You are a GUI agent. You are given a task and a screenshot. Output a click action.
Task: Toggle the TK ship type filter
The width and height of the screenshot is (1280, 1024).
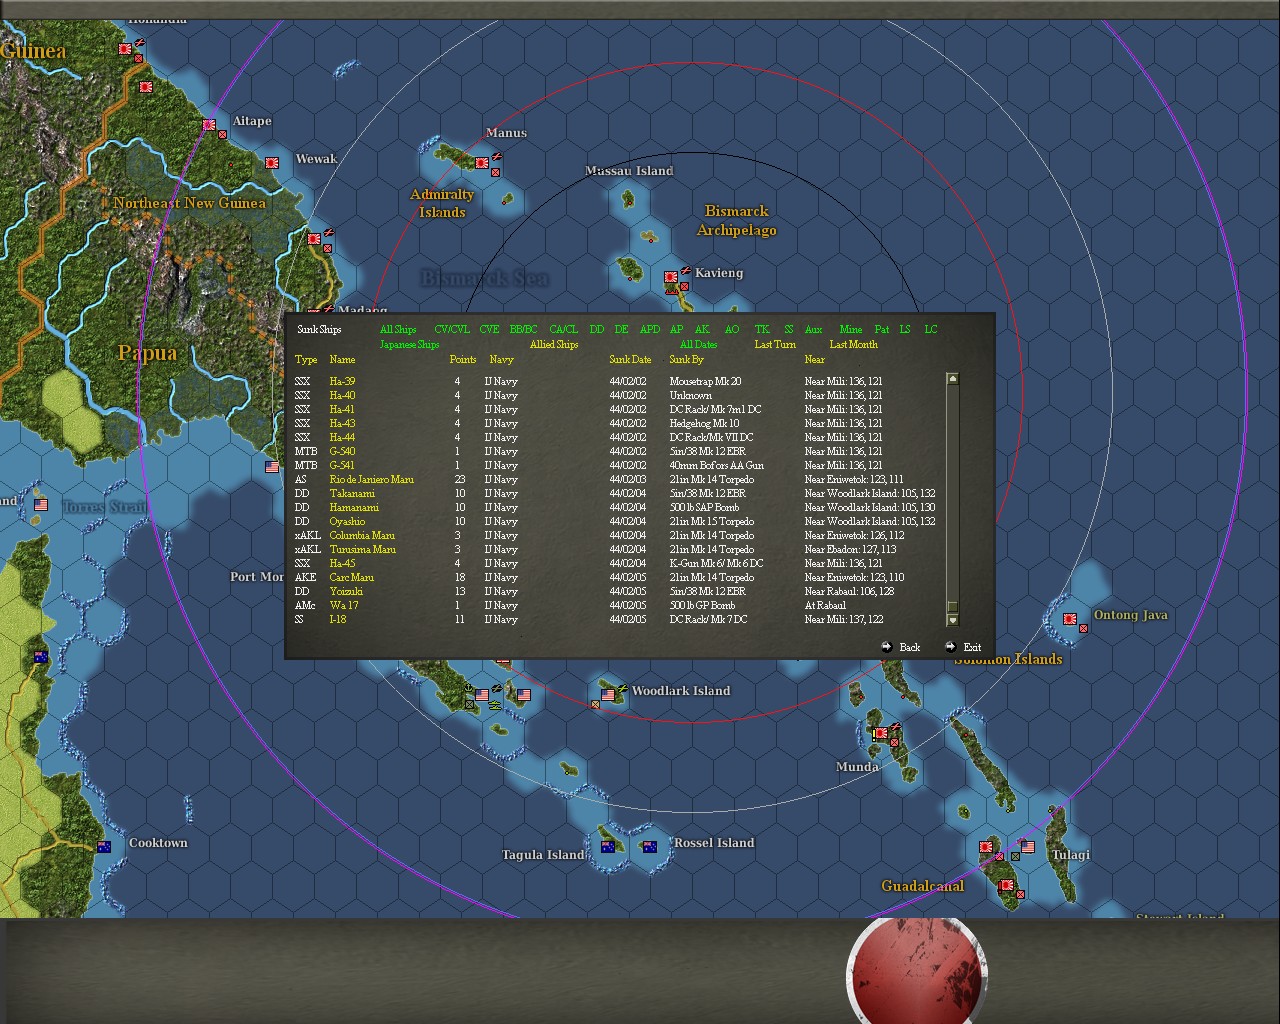pos(762,329)
